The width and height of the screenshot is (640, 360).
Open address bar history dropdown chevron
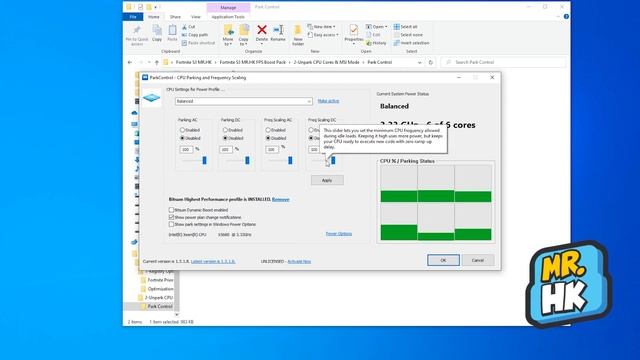click(420, 62)
